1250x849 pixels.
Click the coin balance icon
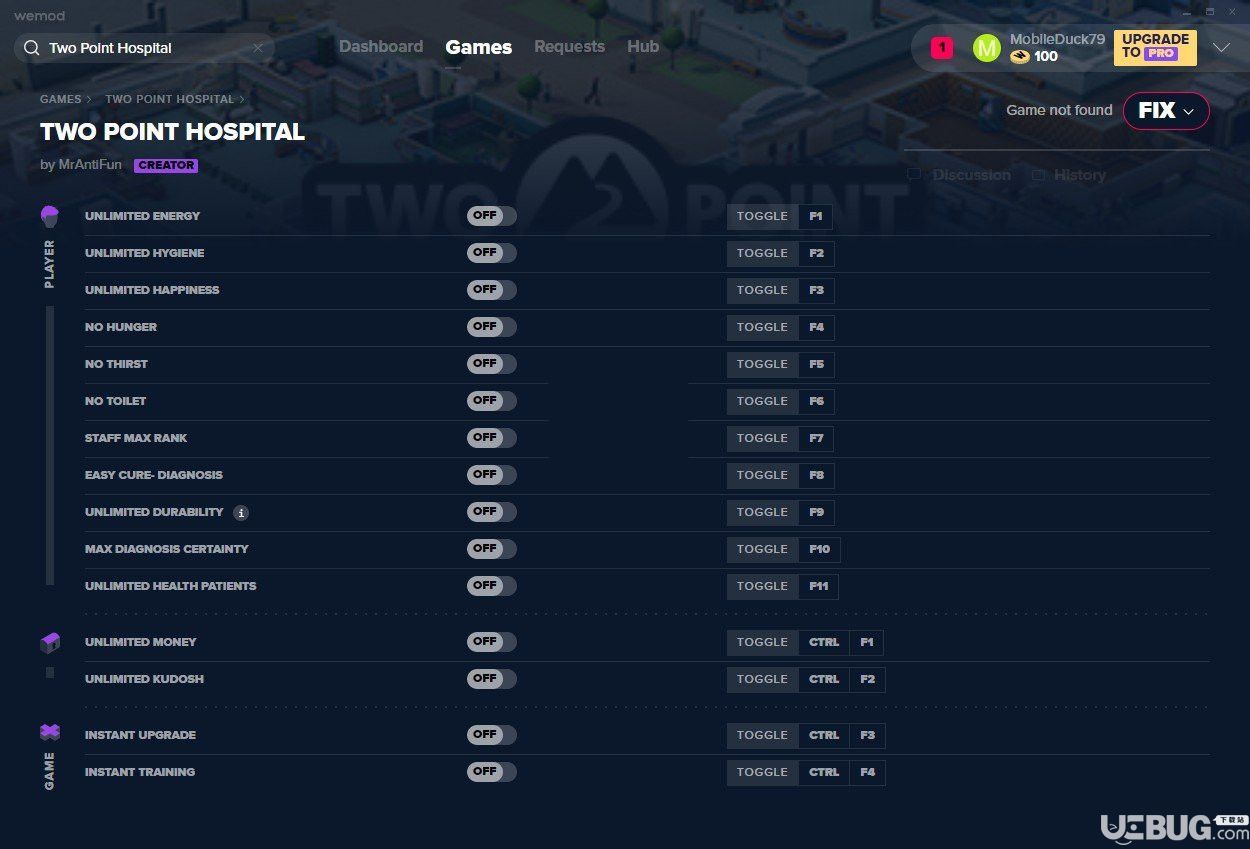tap(1020, 57)
